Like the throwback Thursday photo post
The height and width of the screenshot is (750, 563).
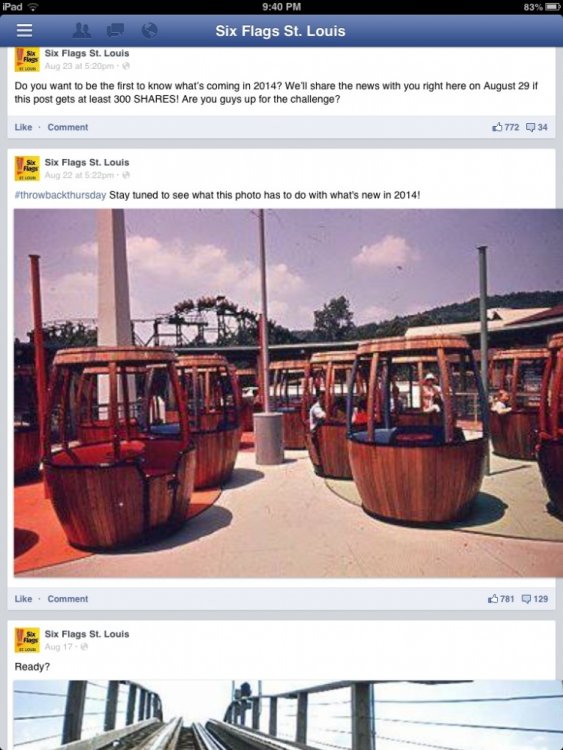coord(23,599)
